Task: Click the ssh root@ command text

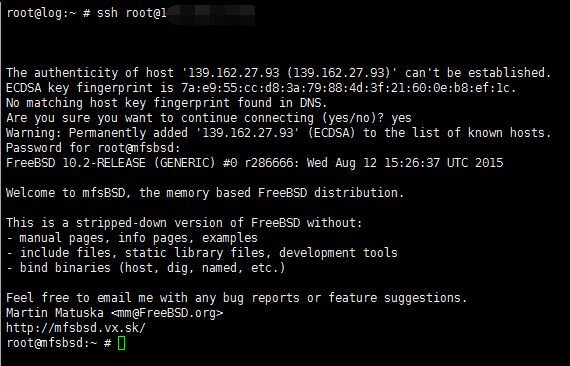Action: [x=132, y=13]
